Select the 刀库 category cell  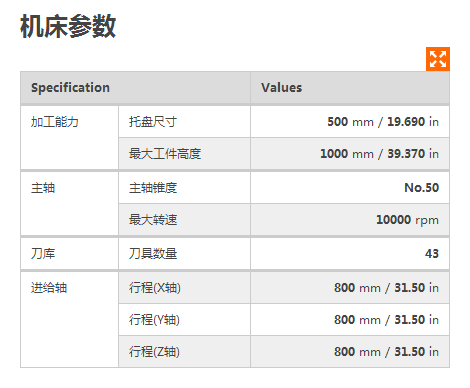pyautogui.click(x=69, y=254)
